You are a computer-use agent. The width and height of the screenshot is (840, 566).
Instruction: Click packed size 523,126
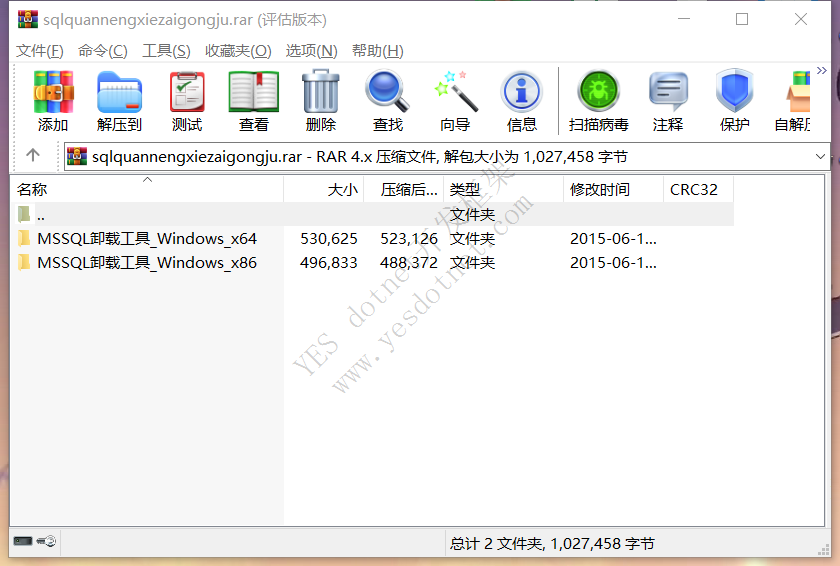(x=409, y=238)
